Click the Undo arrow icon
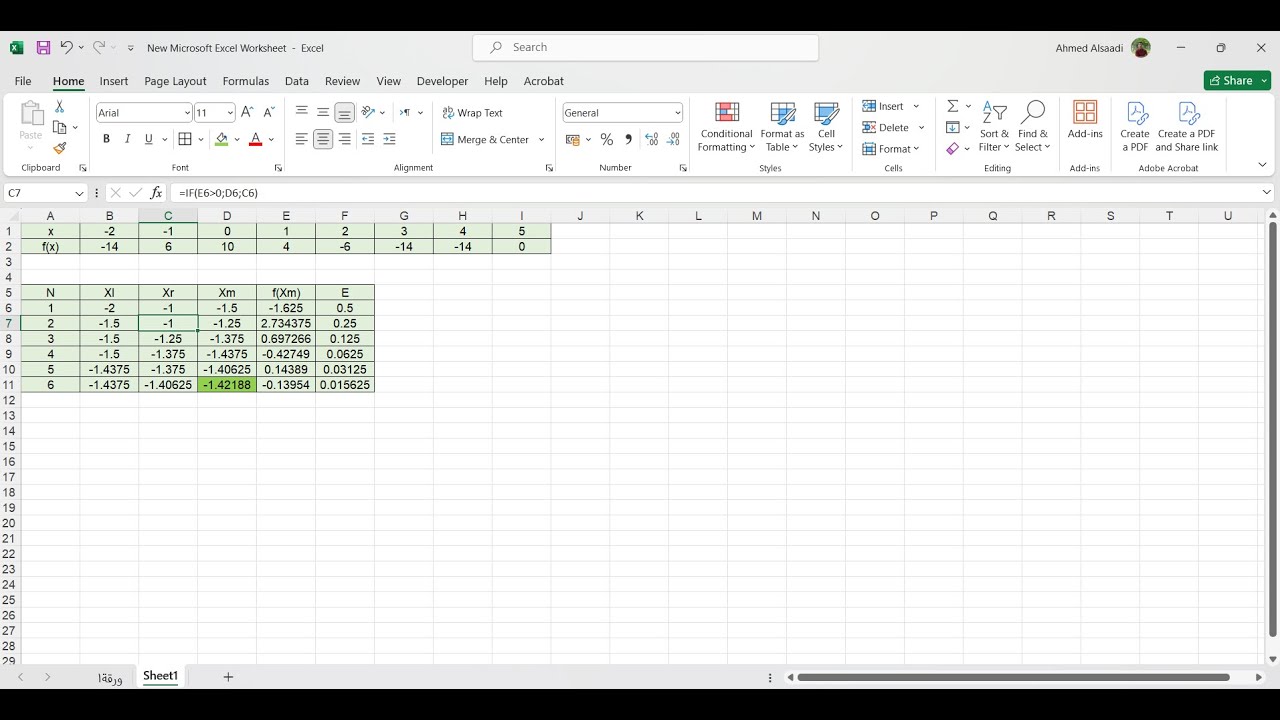This screenshot has height=720, width=1280. click(x=66, y=47)
